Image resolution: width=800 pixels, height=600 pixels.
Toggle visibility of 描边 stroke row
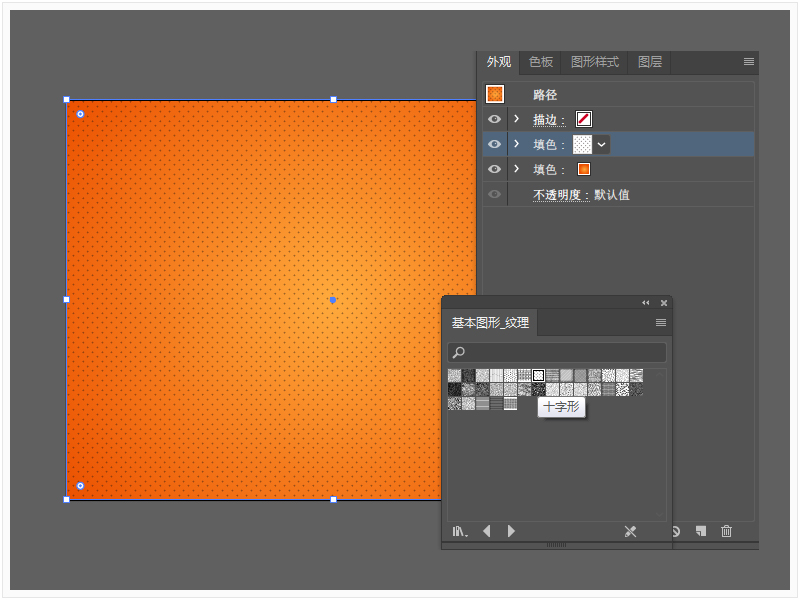(x=494, y=119)
